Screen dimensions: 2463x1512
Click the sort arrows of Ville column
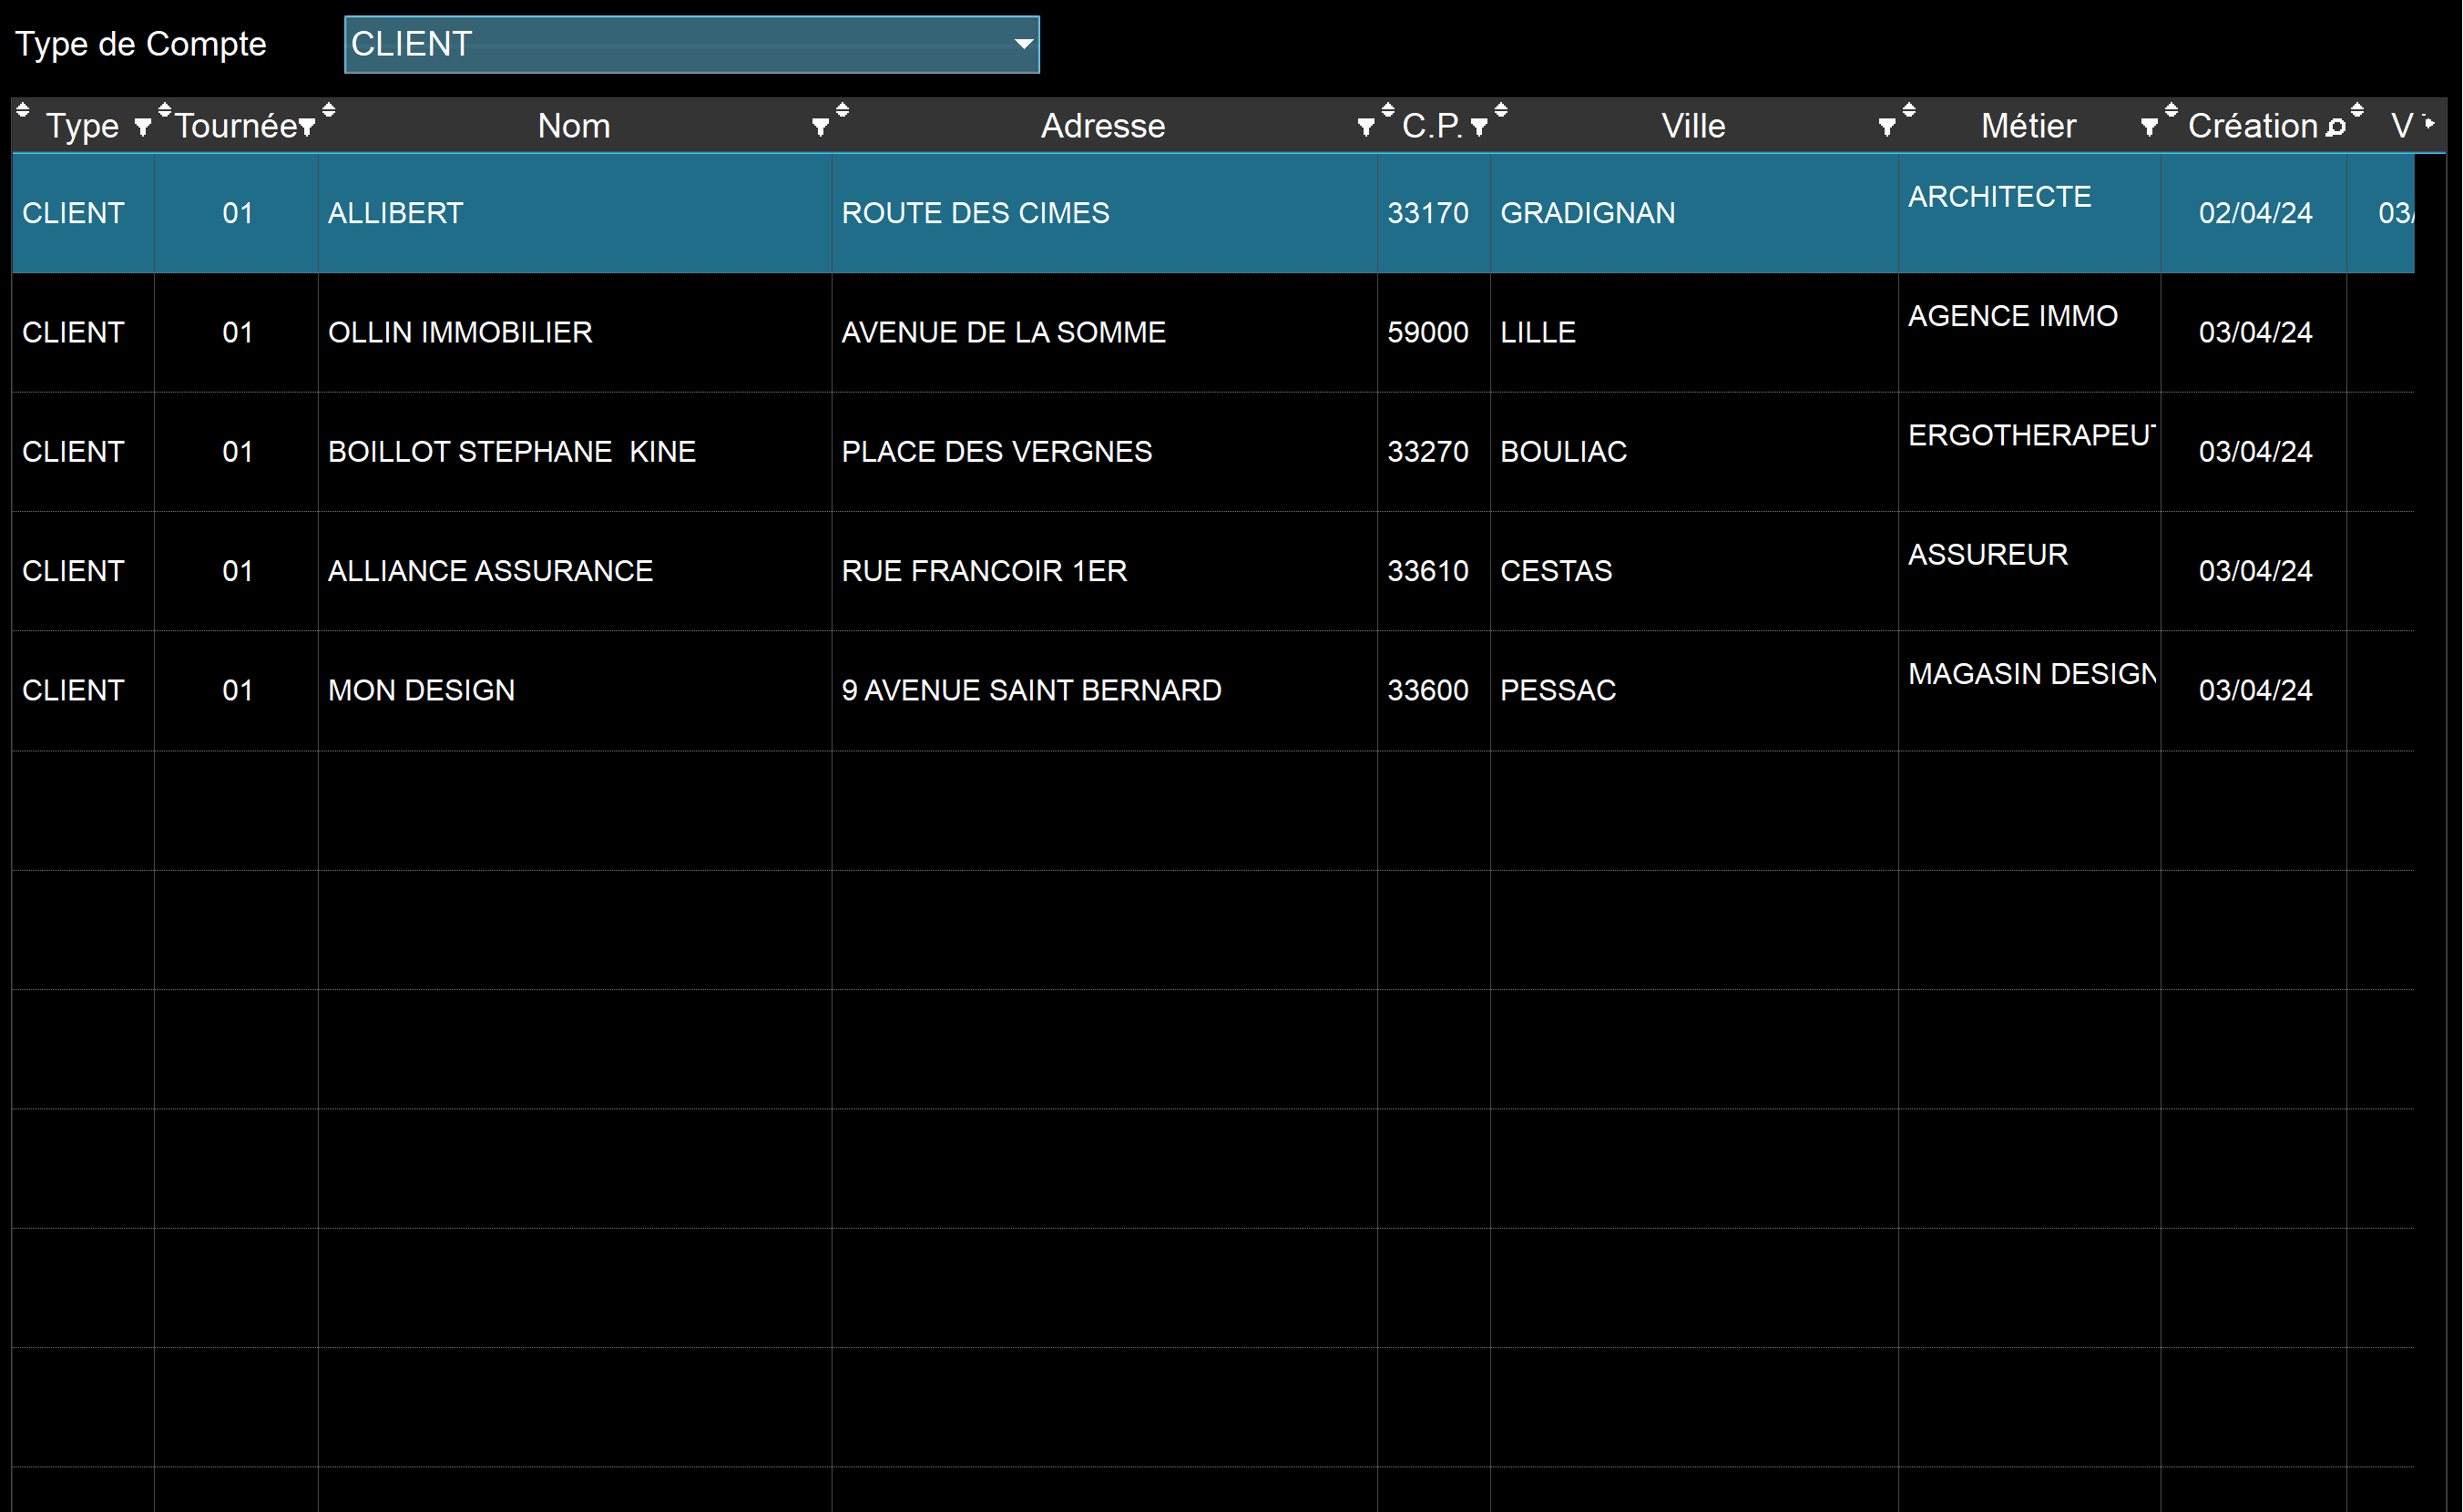tap(1501, 111)
